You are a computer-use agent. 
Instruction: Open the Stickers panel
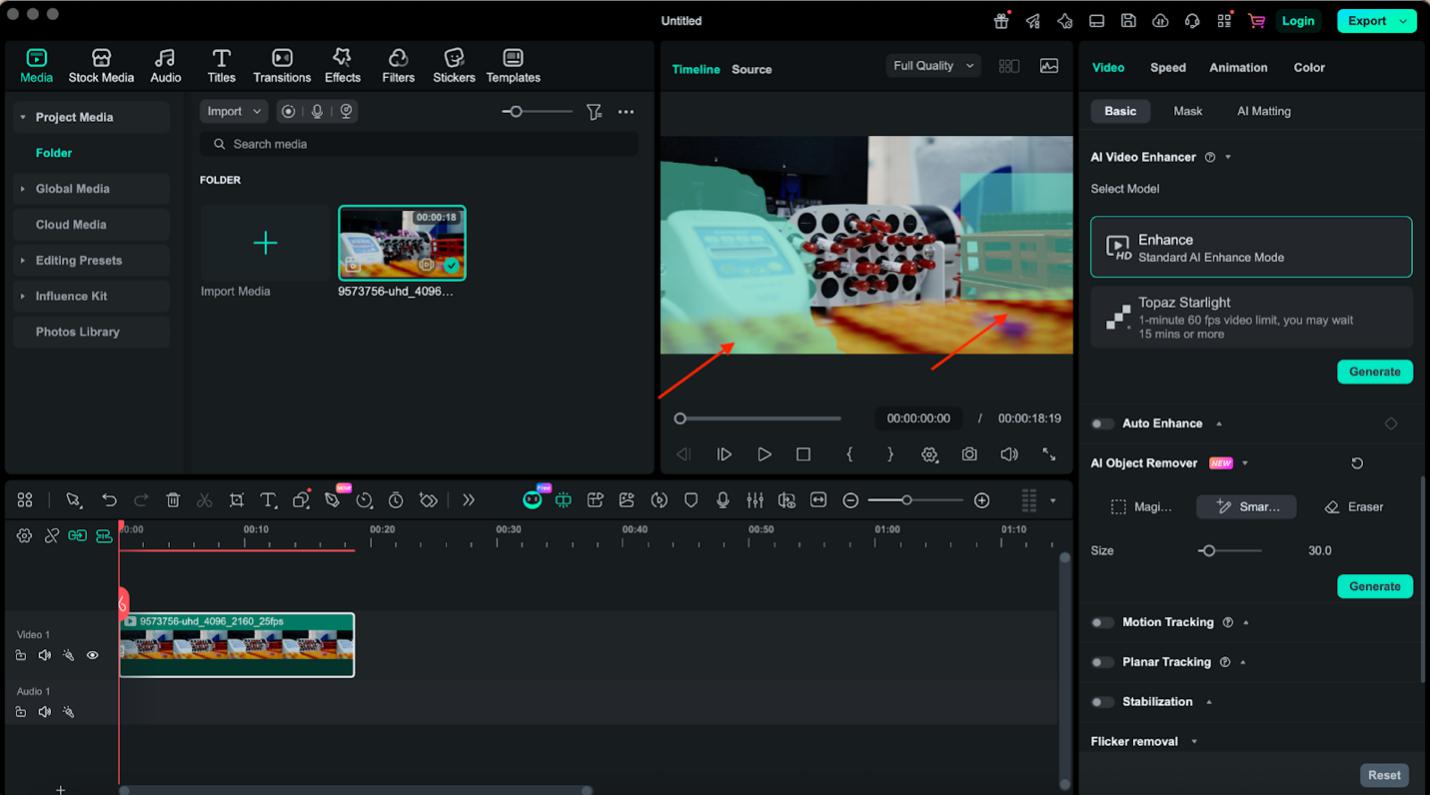point(453,66)
